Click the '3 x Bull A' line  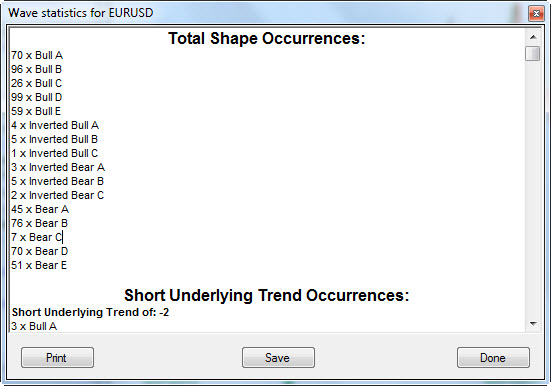[34, 326]
